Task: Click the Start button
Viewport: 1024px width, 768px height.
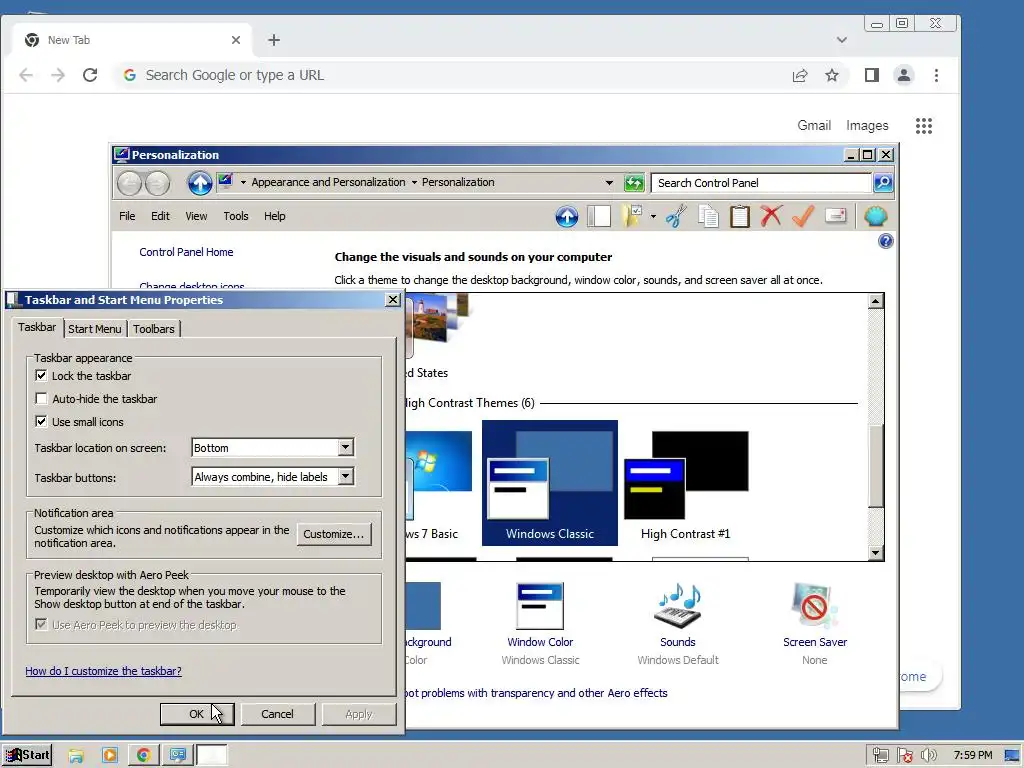Action: 27,755
